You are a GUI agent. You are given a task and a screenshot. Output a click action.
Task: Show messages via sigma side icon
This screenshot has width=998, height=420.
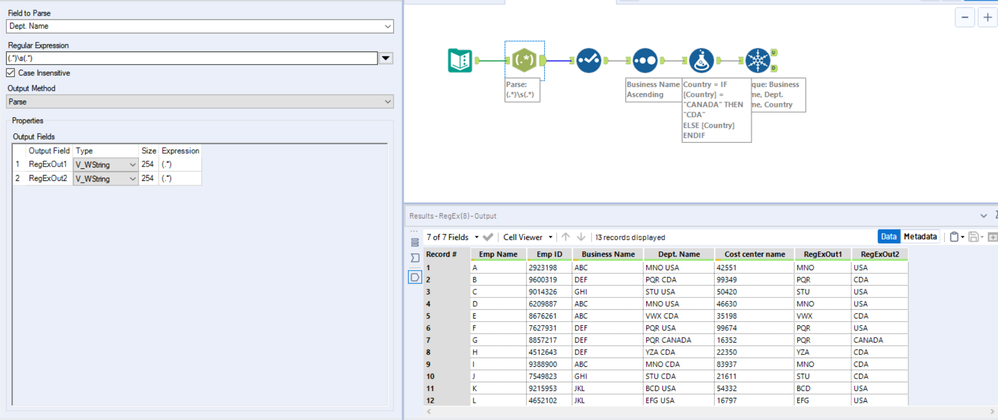point(415,258)
